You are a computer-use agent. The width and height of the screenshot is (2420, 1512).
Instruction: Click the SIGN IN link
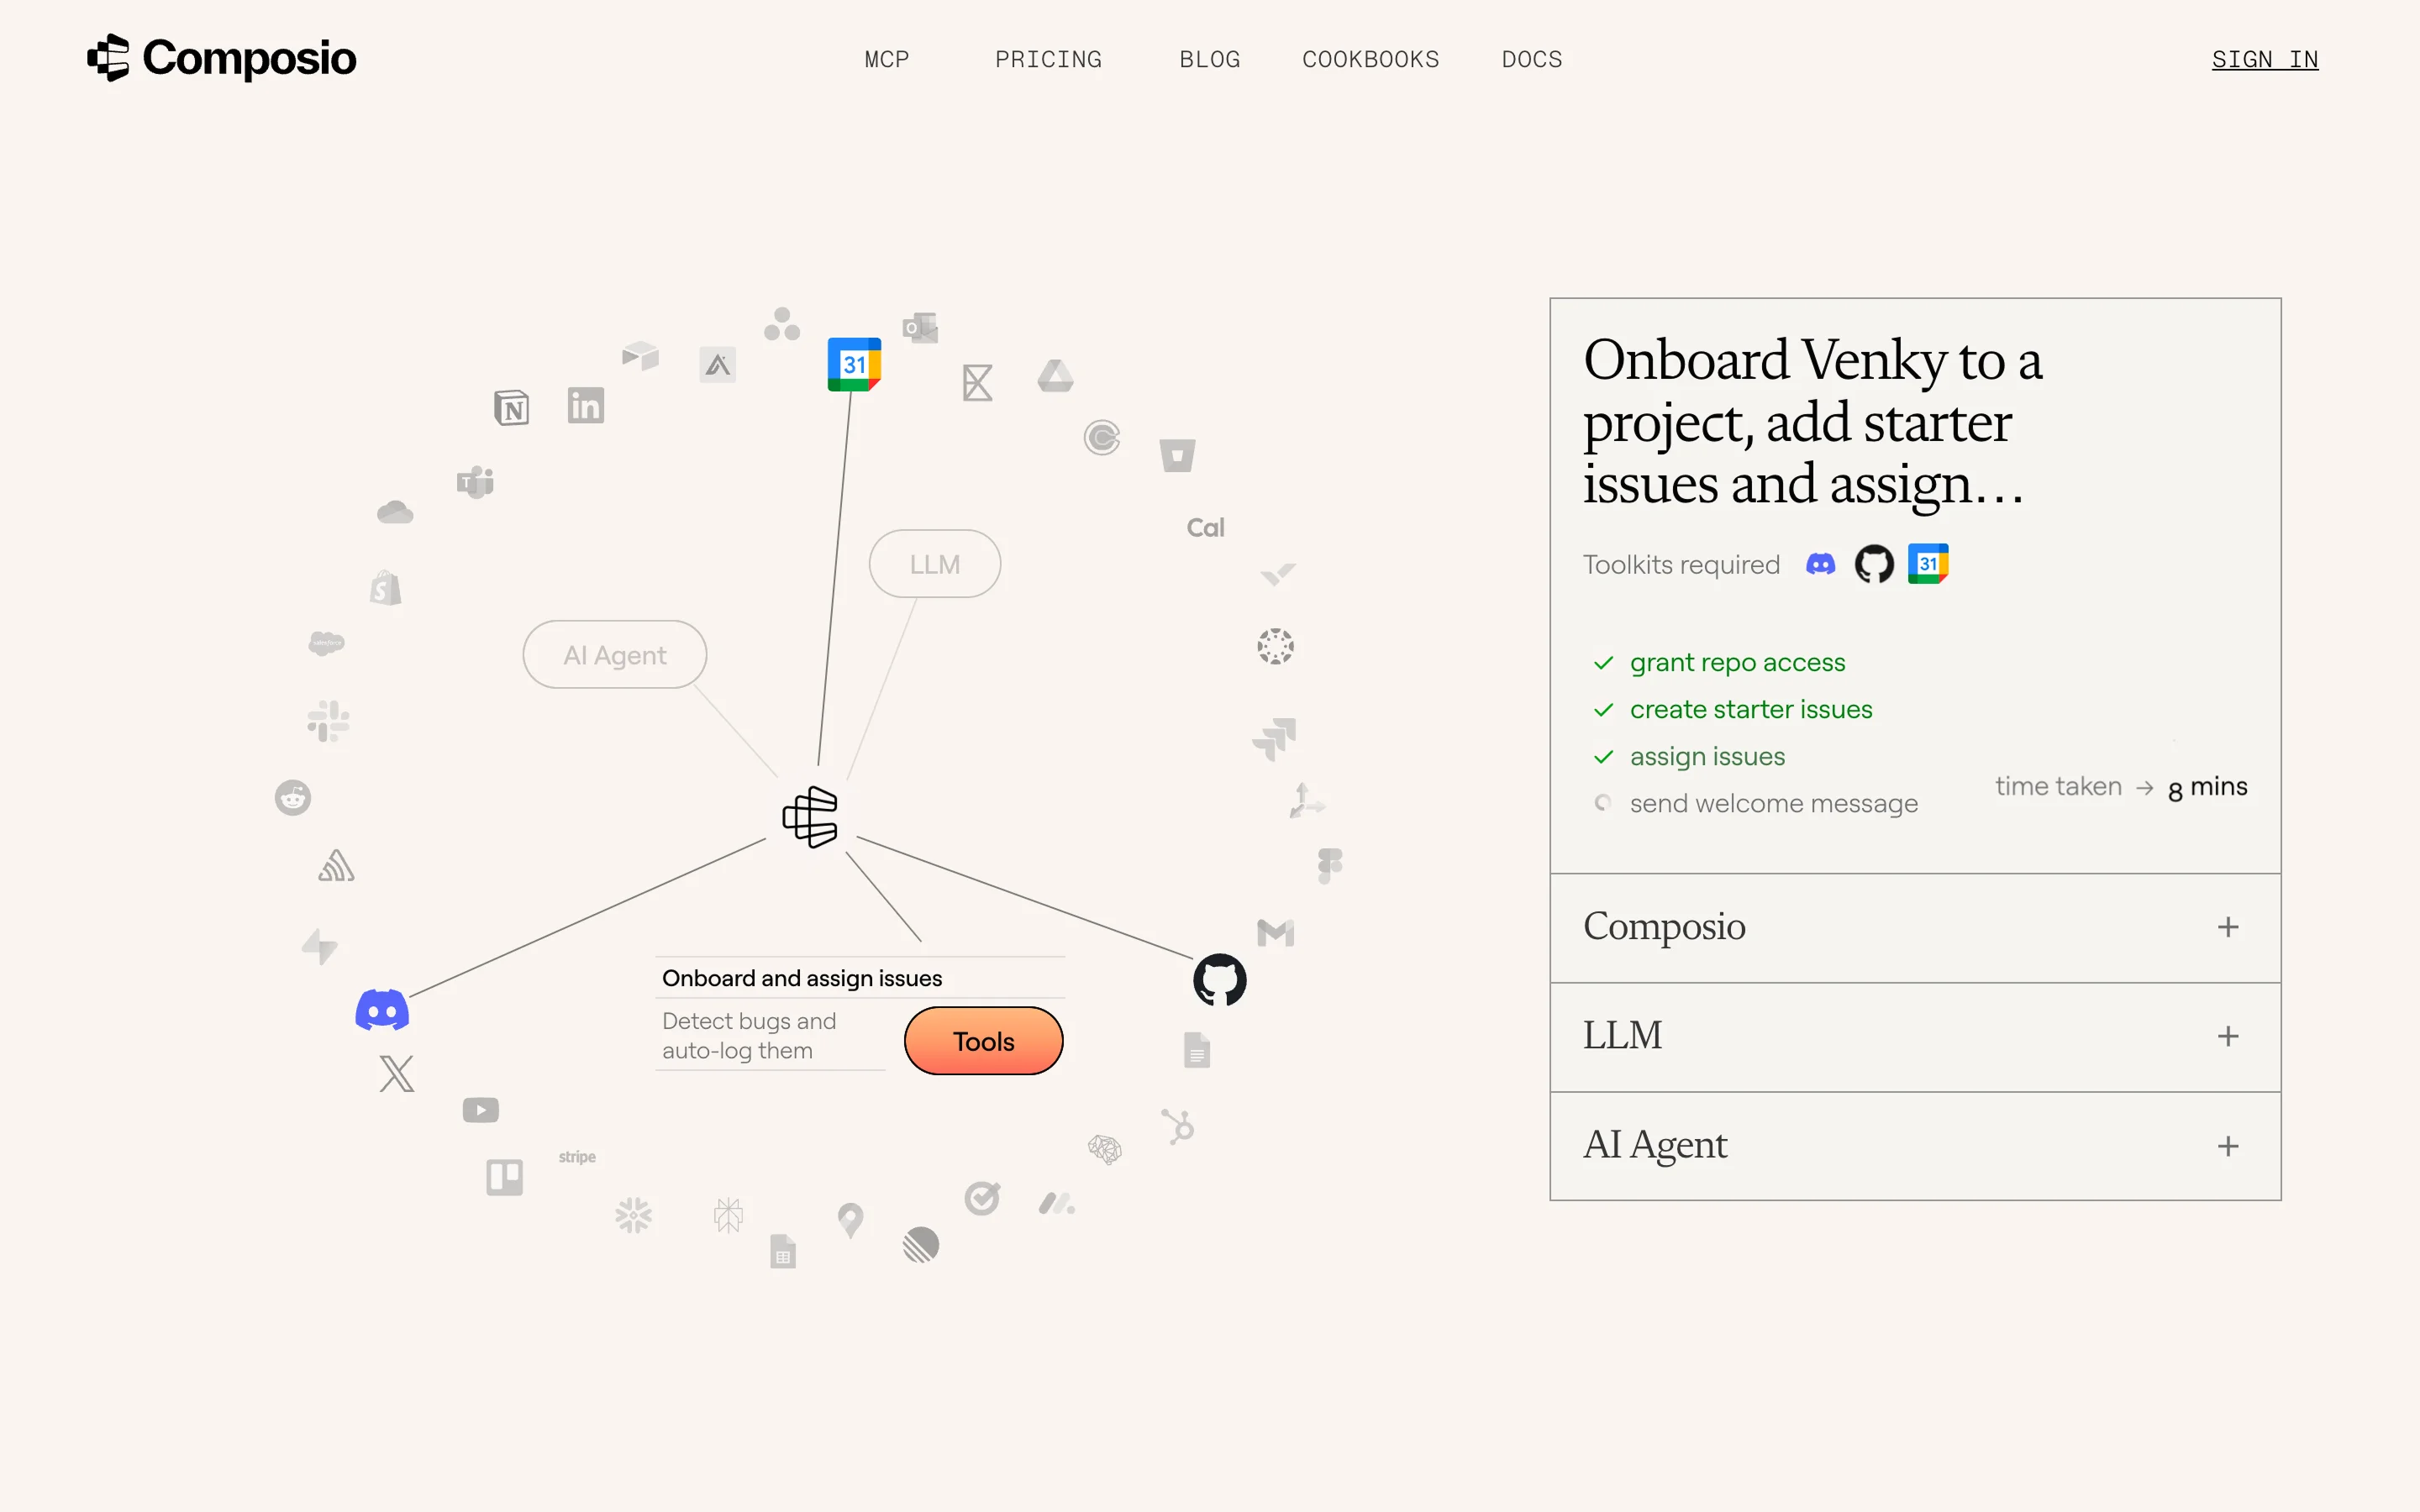pyautogui.click(x=2264, y=60)
